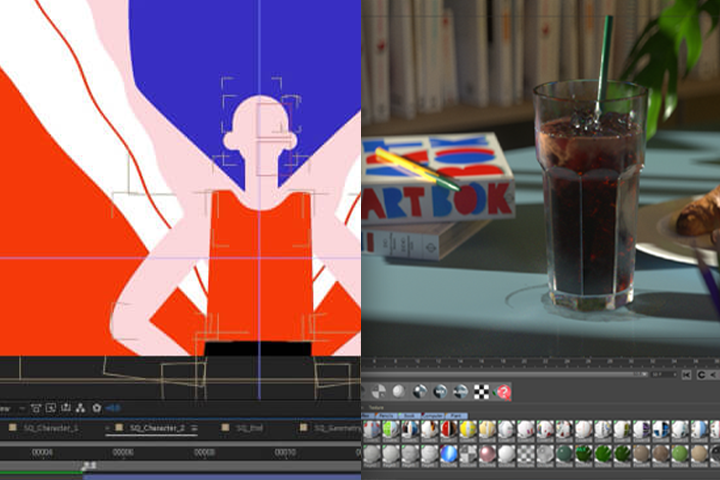Viewport: 720px width, 480px height.
Task: Click the blue +0.0 exposure value
Action: (112, 408)
